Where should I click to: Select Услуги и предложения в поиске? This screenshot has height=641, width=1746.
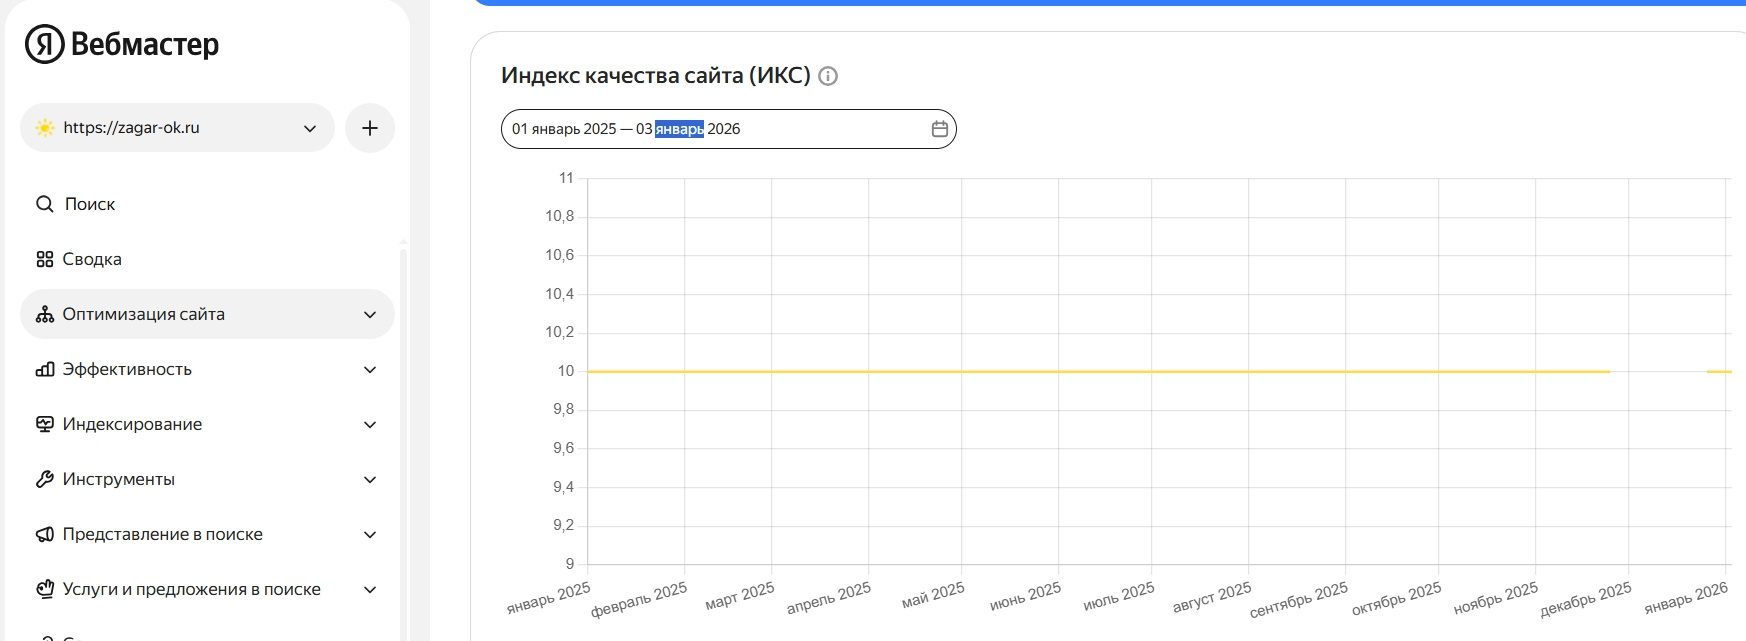191,589
